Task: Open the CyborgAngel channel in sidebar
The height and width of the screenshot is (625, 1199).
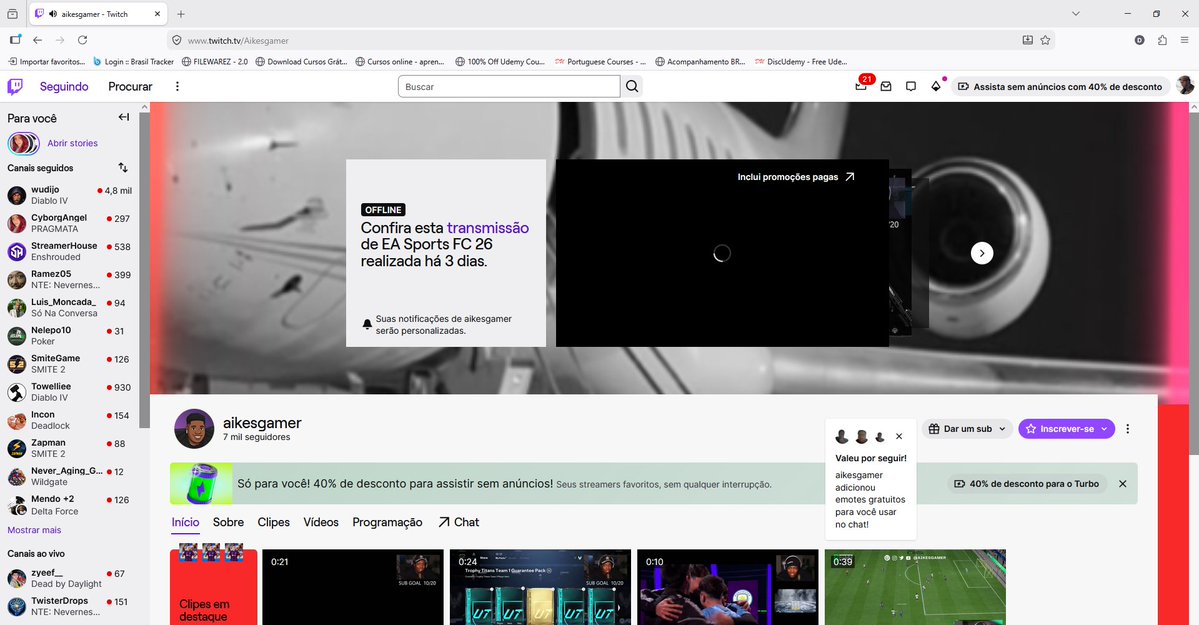Action: [70, 223]
